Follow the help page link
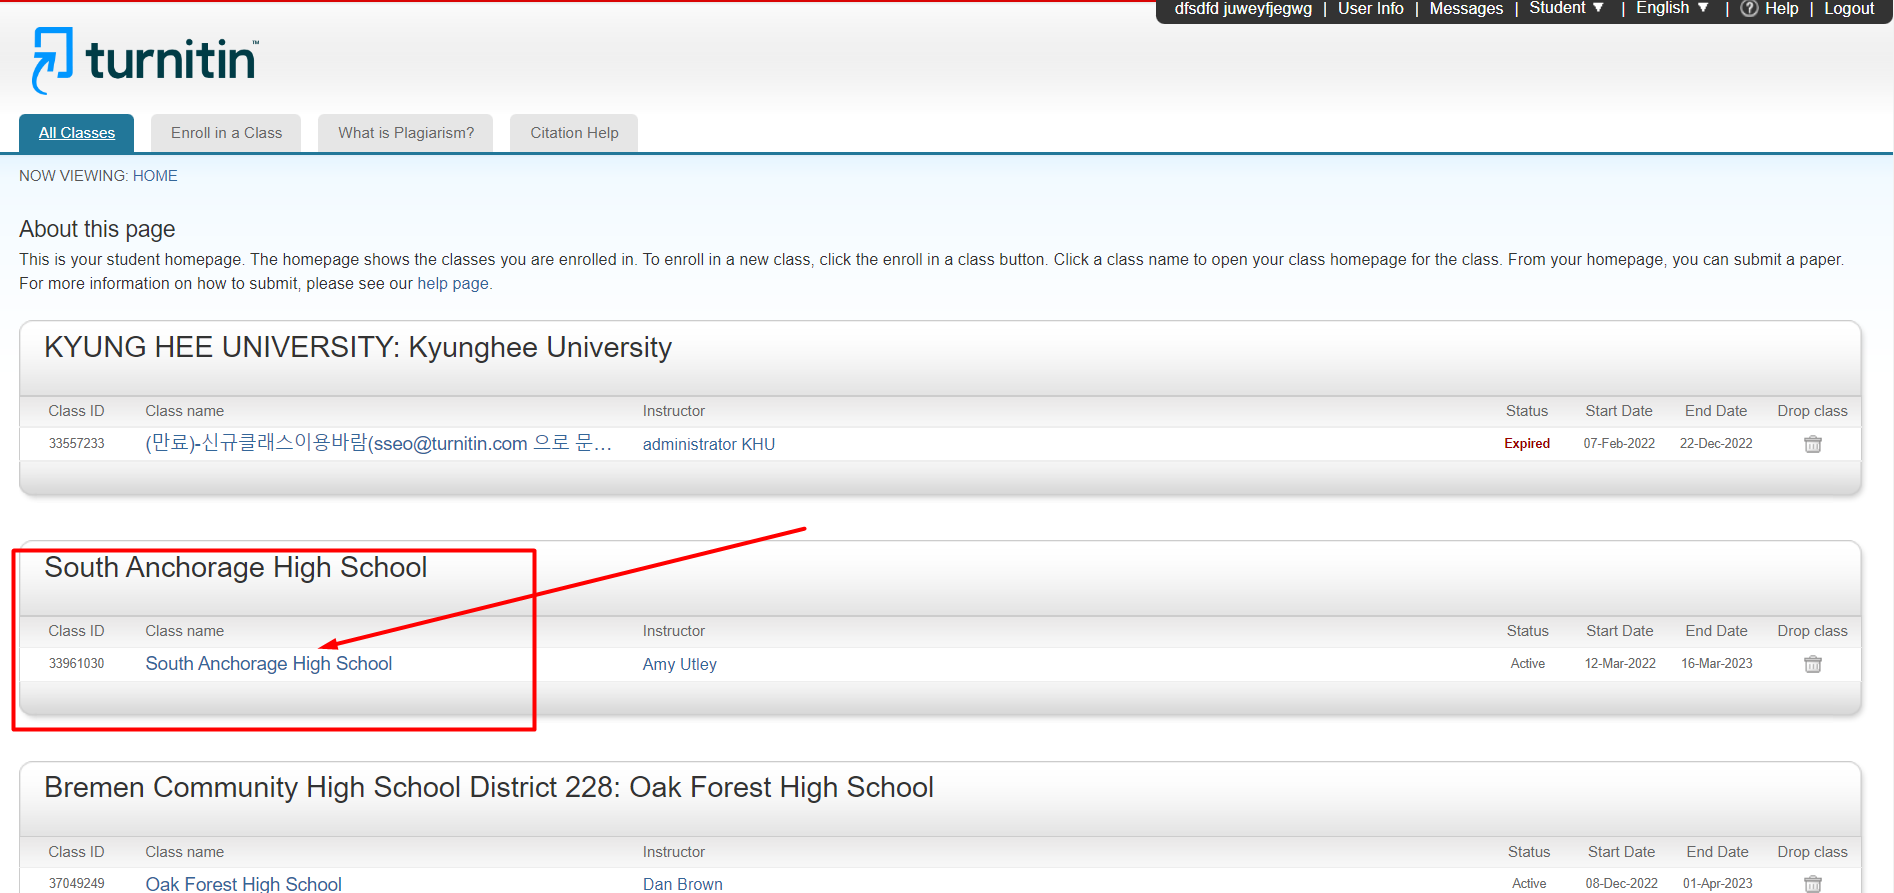 pos(453,284)
